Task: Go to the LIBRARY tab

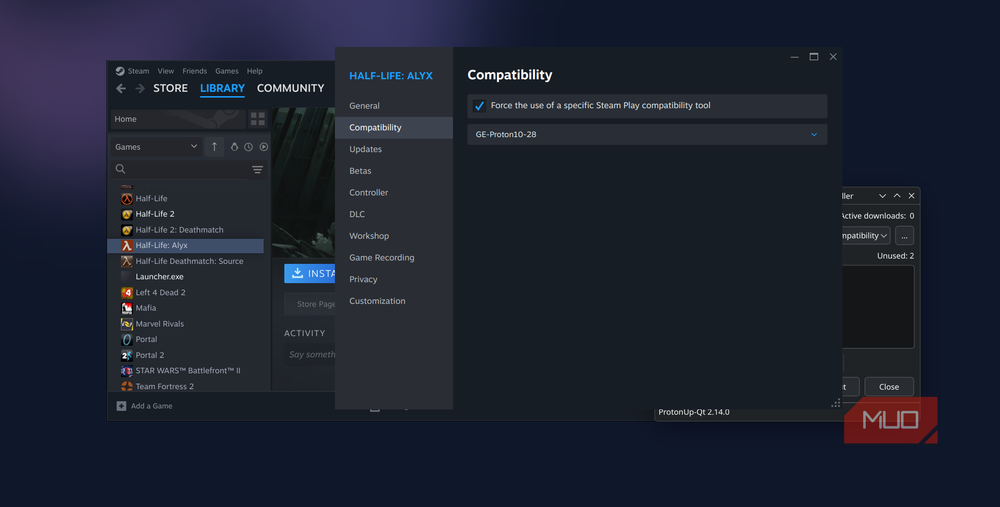Action: click(223, 88)
